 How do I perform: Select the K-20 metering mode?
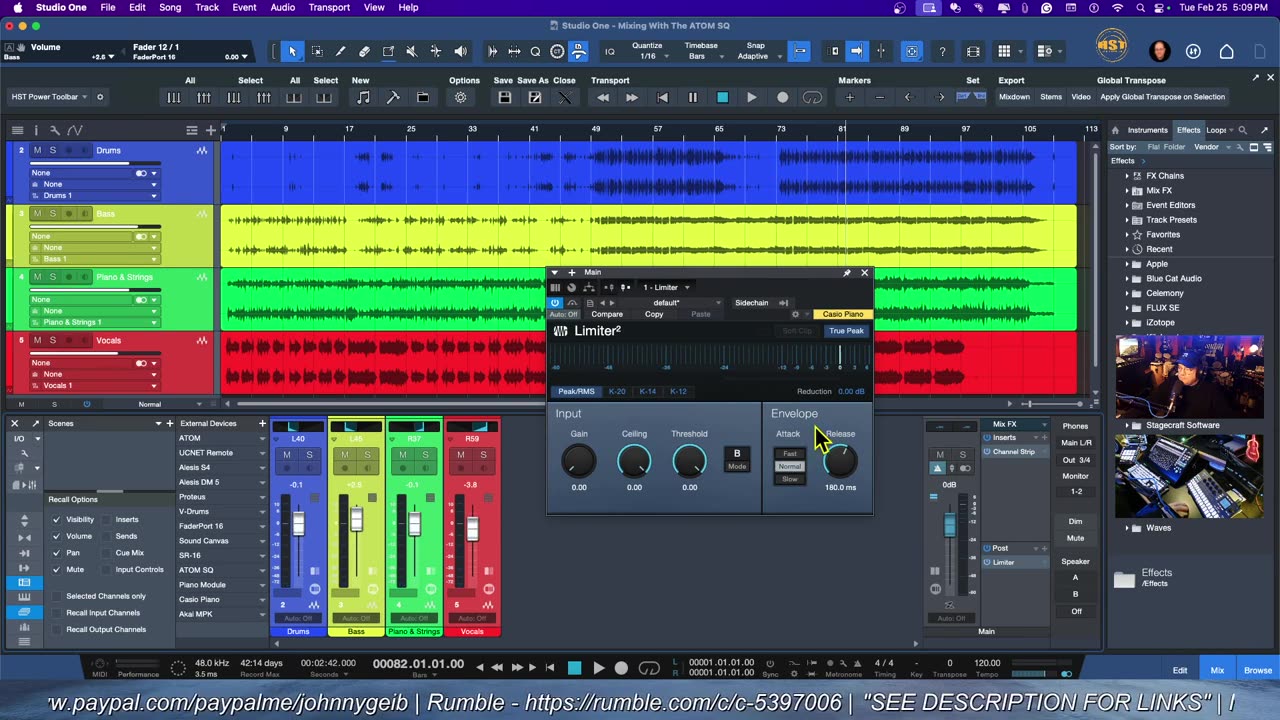[617, 392]
